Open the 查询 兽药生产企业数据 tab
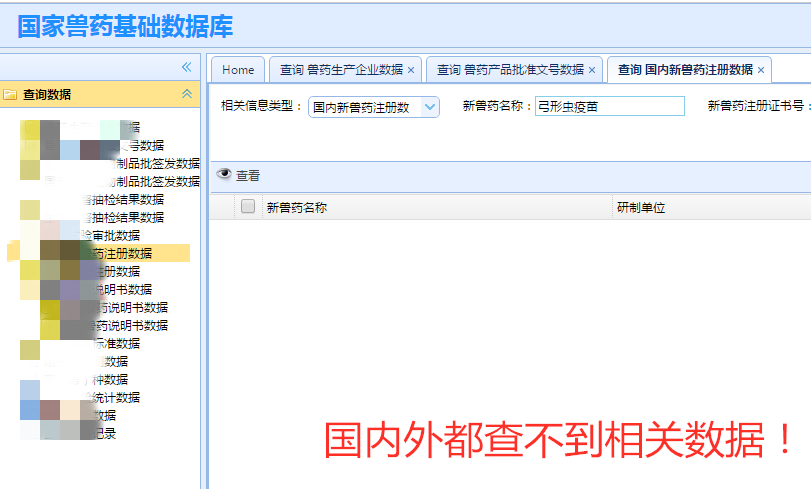 341,70
